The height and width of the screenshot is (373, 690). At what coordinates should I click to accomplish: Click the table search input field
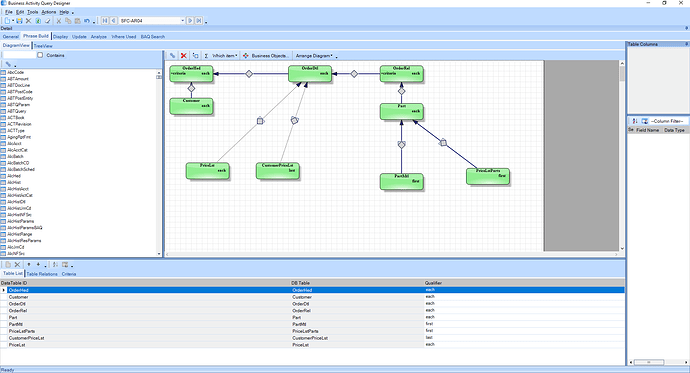[19, 55]
